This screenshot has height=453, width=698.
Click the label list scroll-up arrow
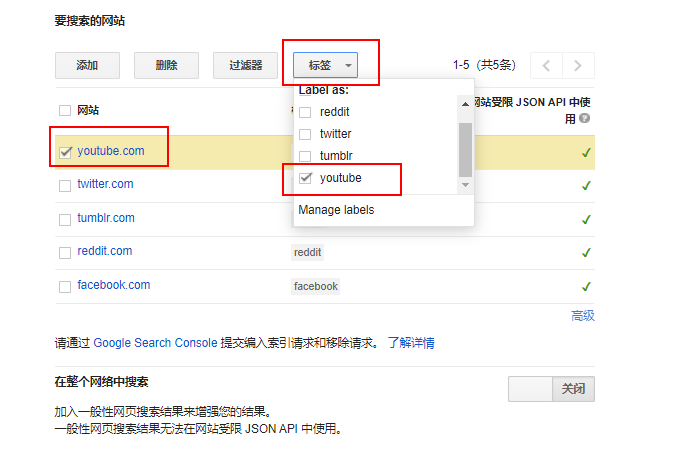coord(465,104)
